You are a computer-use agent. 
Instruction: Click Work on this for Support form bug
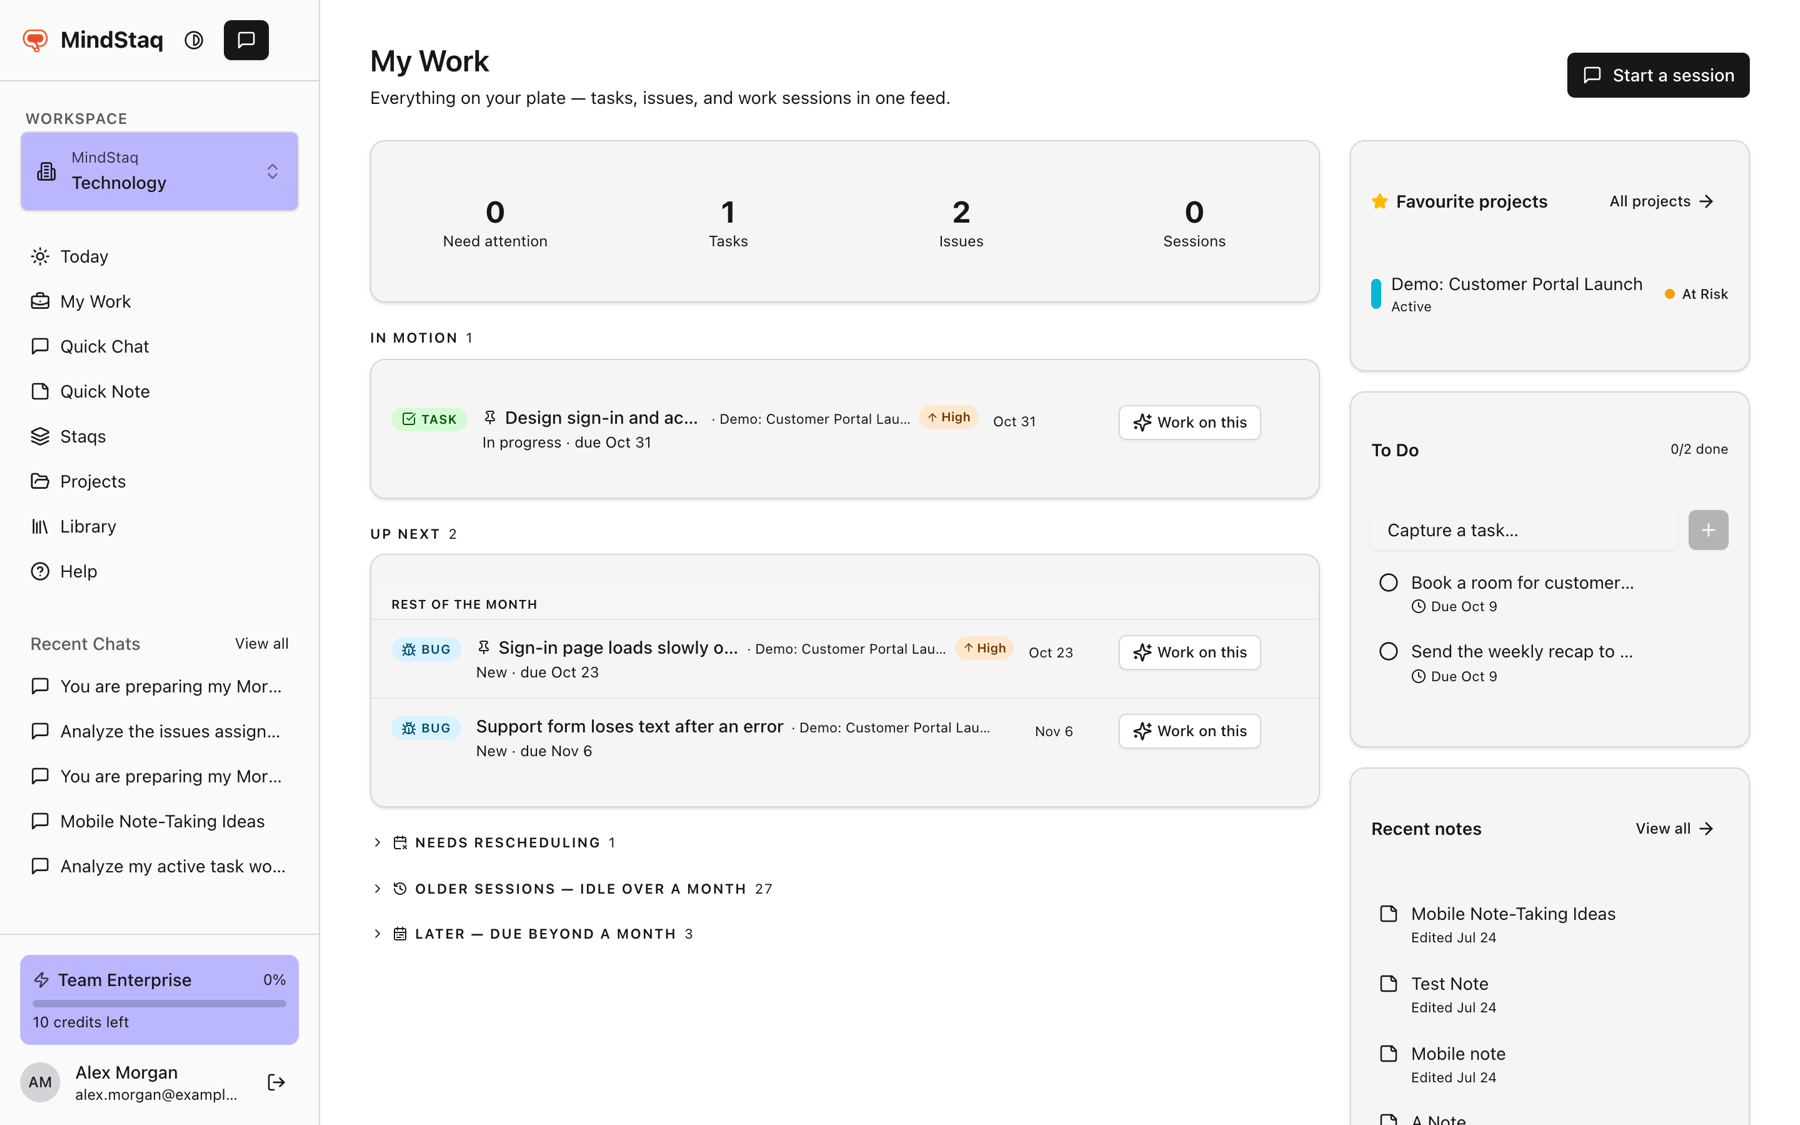pos(1189,731)
